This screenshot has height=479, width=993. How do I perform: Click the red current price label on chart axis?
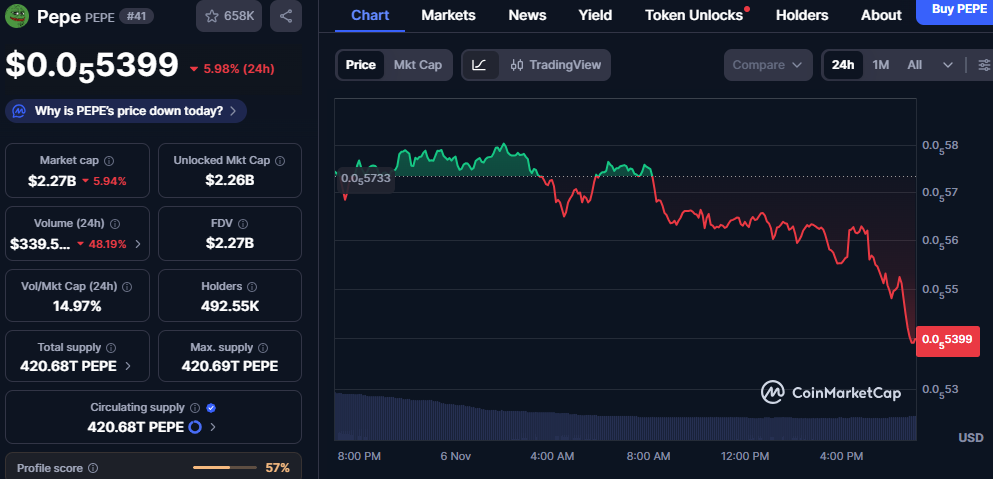pyautogui.click(x=949, y=340)
